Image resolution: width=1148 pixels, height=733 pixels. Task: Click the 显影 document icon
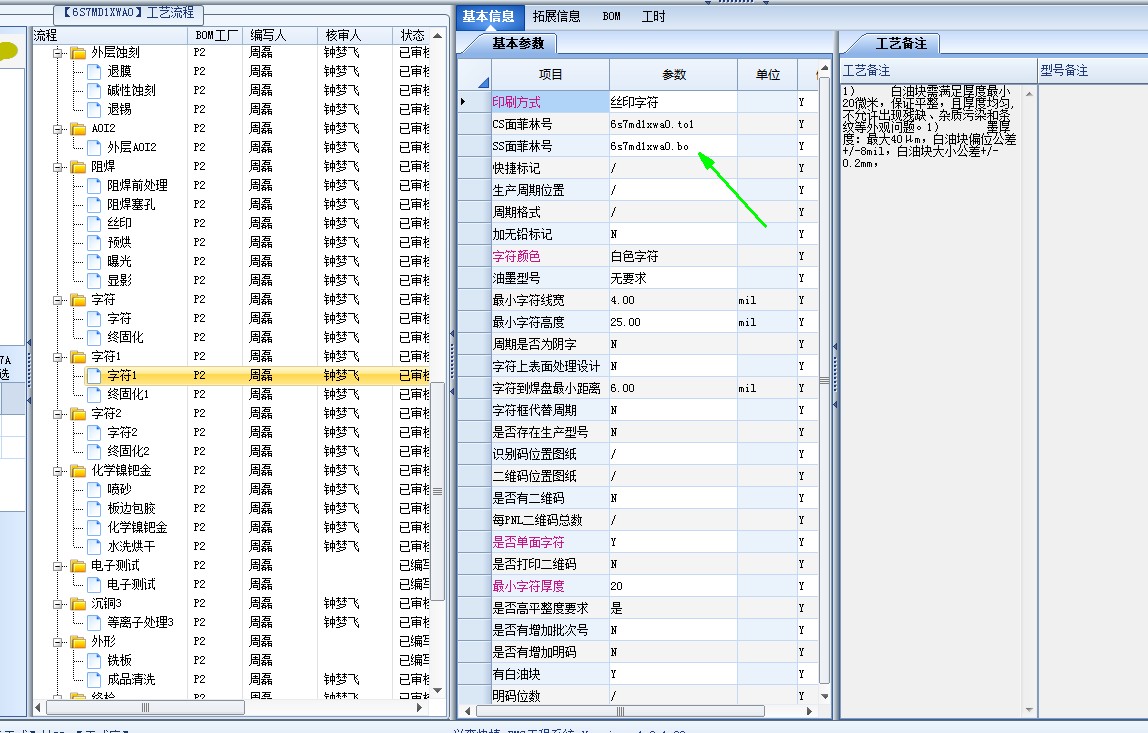[94, 281]
